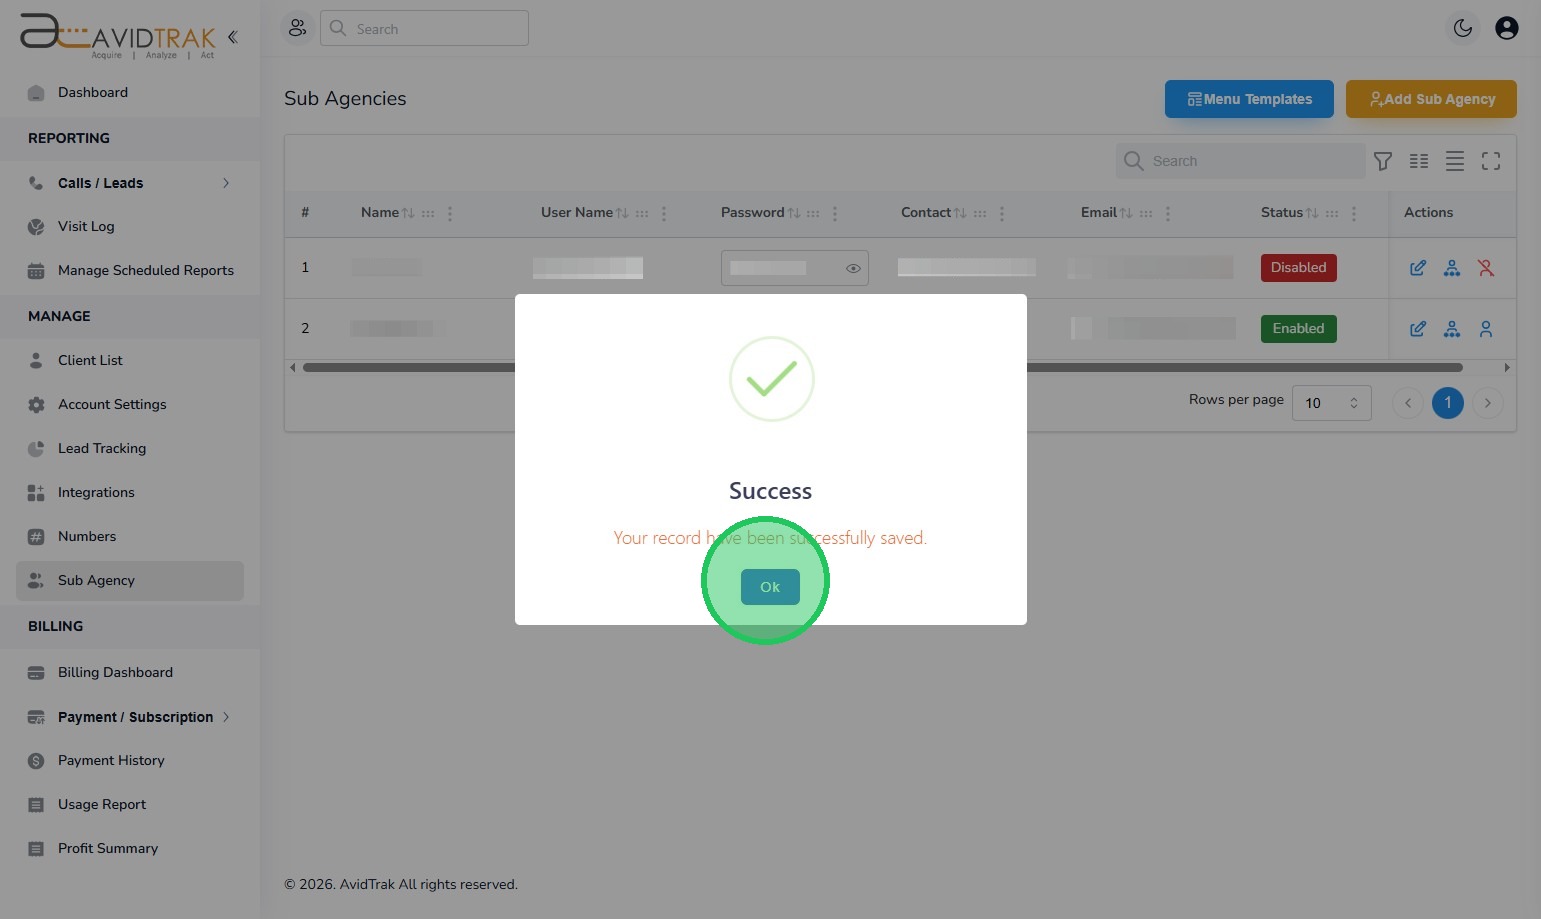The height and width of the screenshot is (919, 1541).
Task: Open the user profile avatar menu
Action: [1507, 28]
